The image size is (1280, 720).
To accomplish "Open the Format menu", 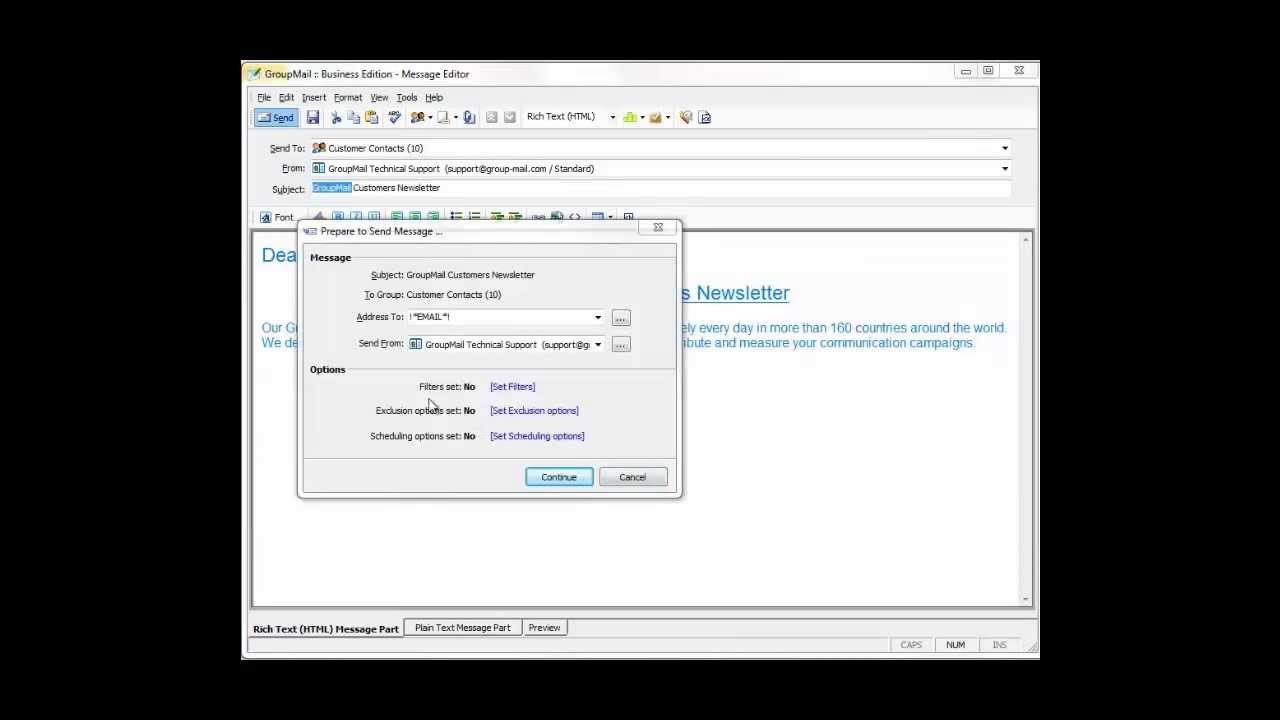I will coord(348,97).
